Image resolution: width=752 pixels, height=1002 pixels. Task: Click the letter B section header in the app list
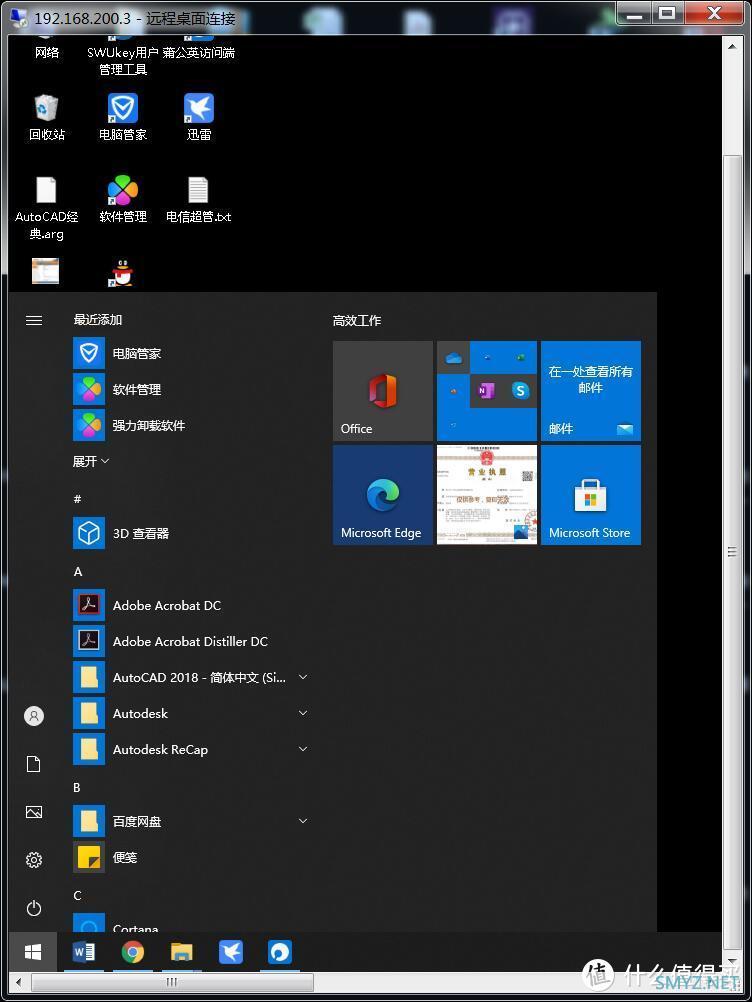77,787
